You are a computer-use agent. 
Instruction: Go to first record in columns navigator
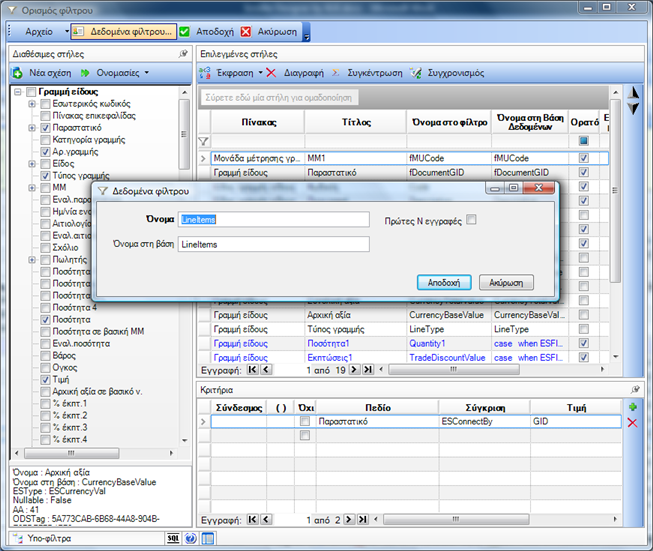(x=252, y=369)
